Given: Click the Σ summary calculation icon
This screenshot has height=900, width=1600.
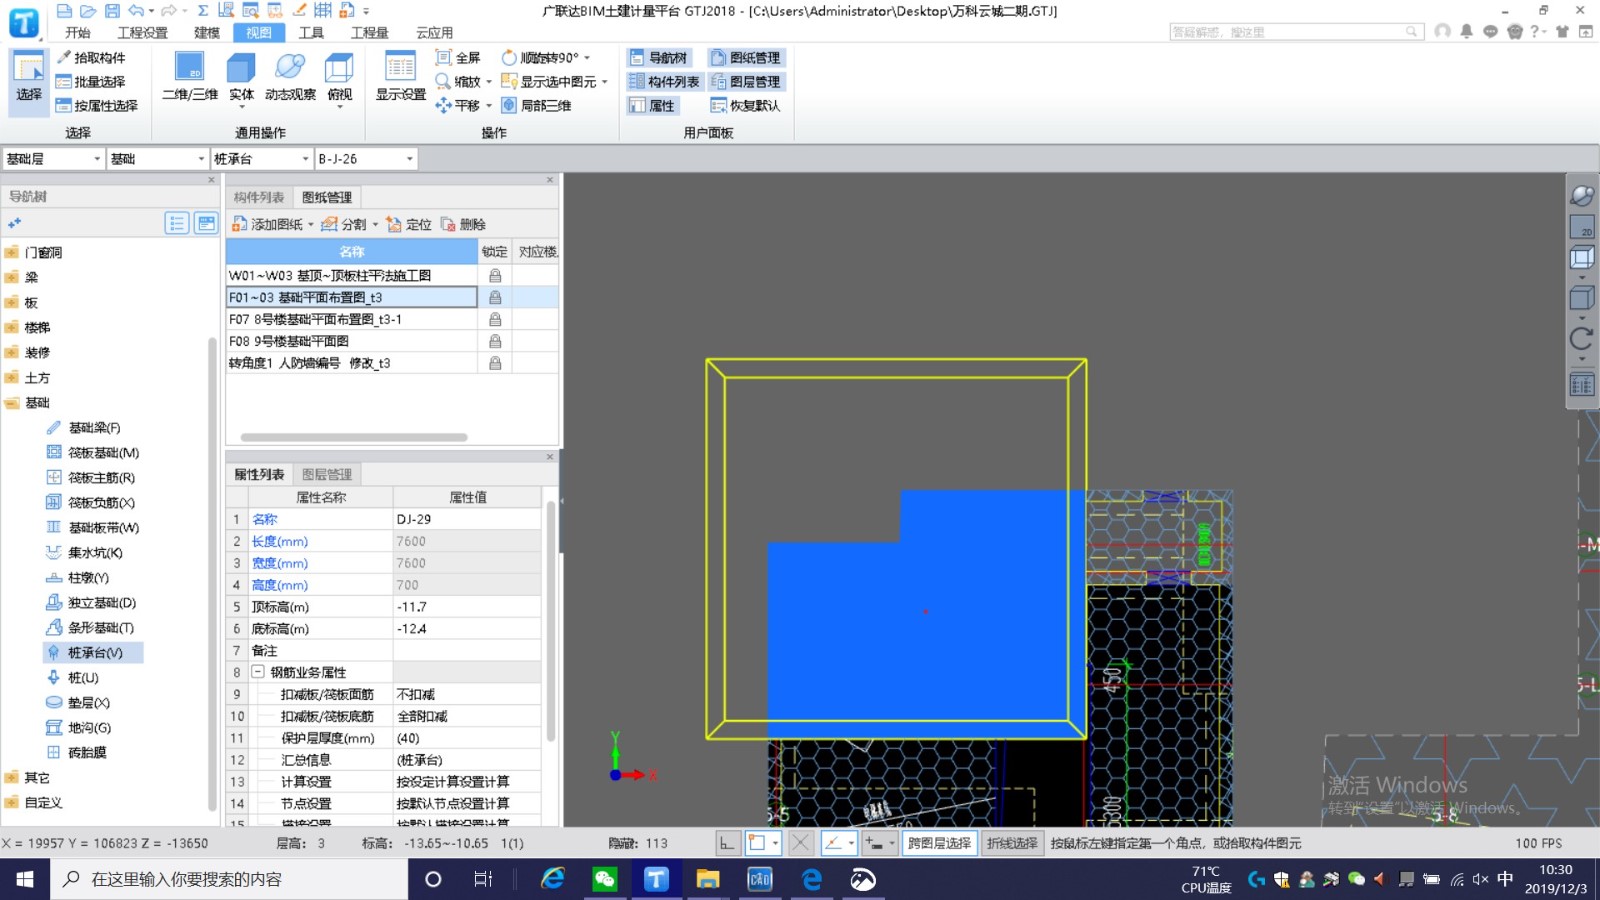Looking at the screenshot, I should (203, 11).
